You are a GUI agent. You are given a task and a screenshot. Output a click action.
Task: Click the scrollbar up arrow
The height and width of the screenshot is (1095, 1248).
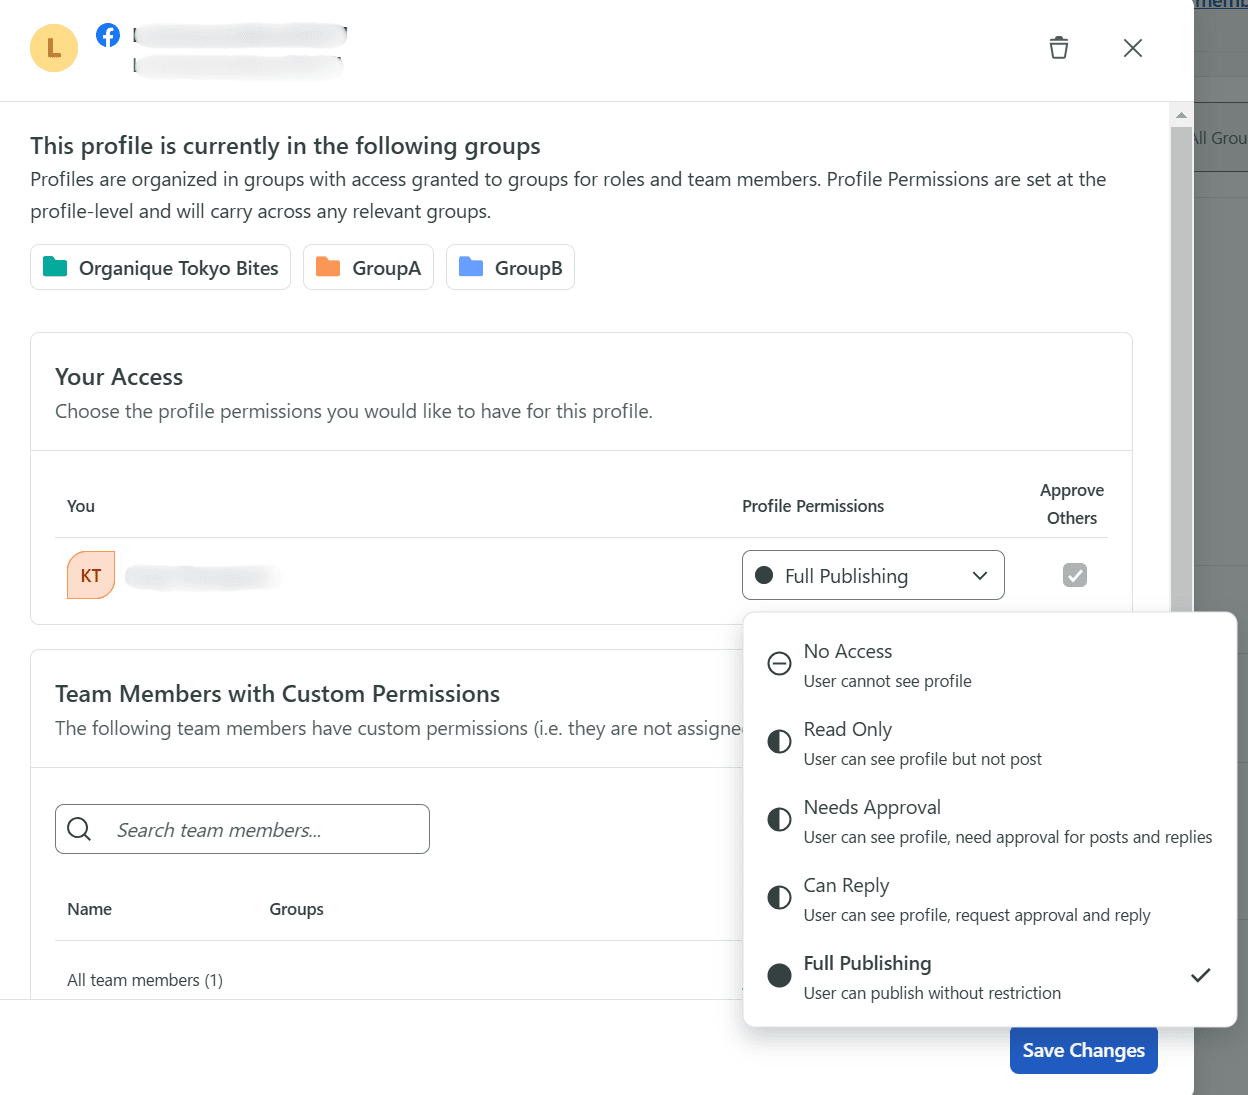[1181, 115]
